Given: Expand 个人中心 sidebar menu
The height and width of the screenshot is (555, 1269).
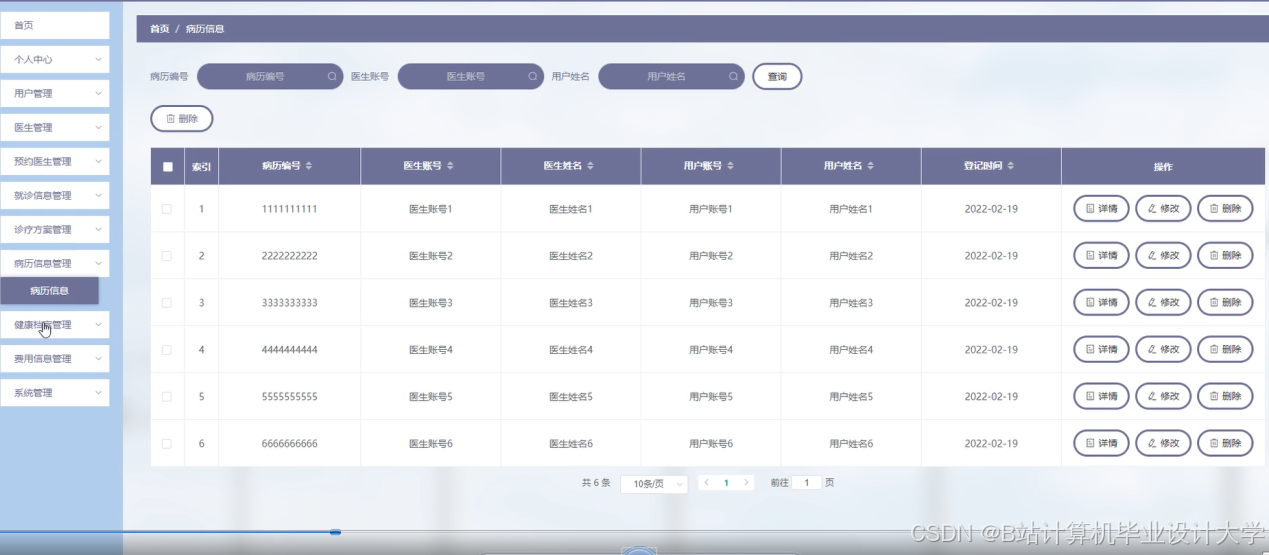Looking at the screenshot, I should 55,59.
